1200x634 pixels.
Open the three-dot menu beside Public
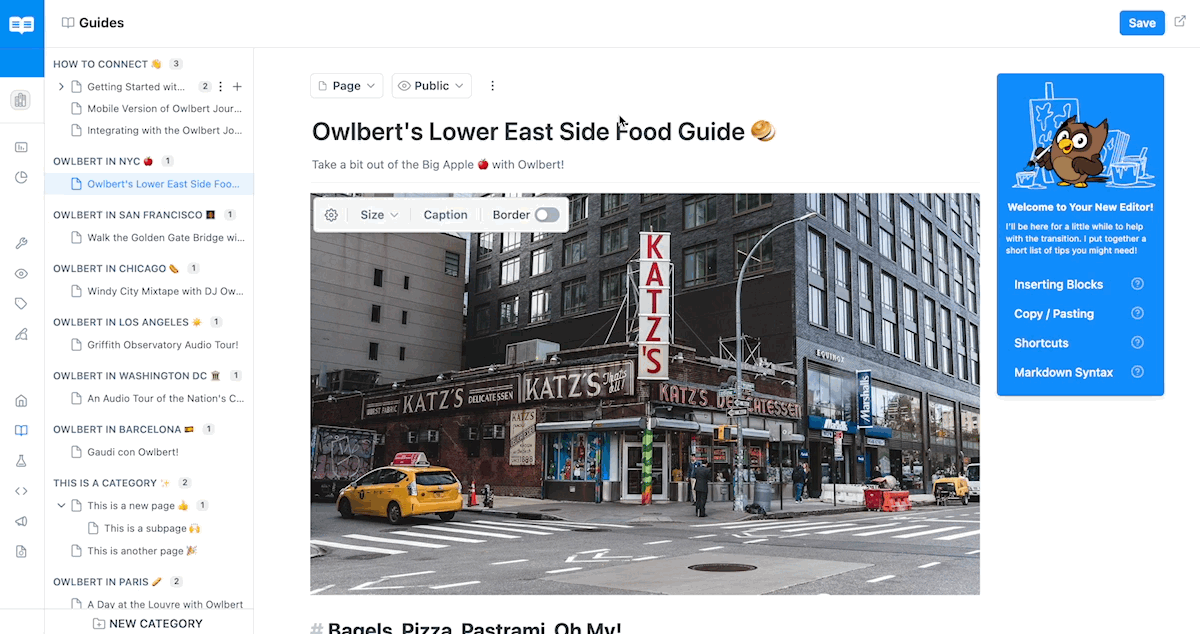(x=492, y=86)
